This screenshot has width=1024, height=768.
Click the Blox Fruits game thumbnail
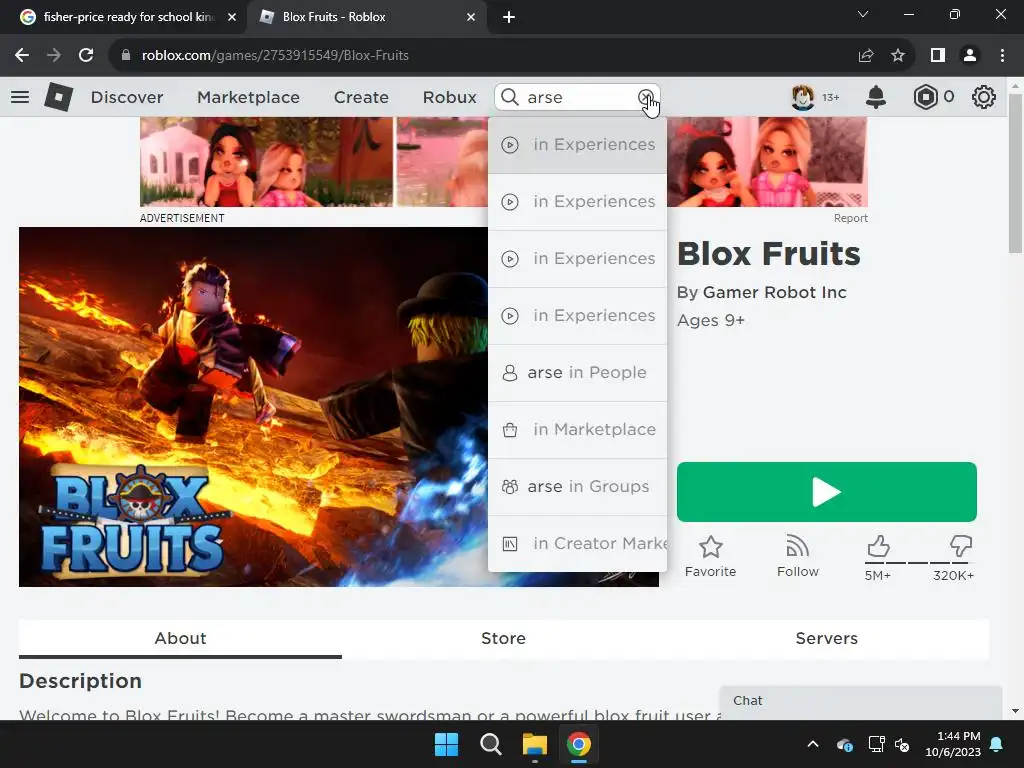pyautogui.click(x=253, y=407)
